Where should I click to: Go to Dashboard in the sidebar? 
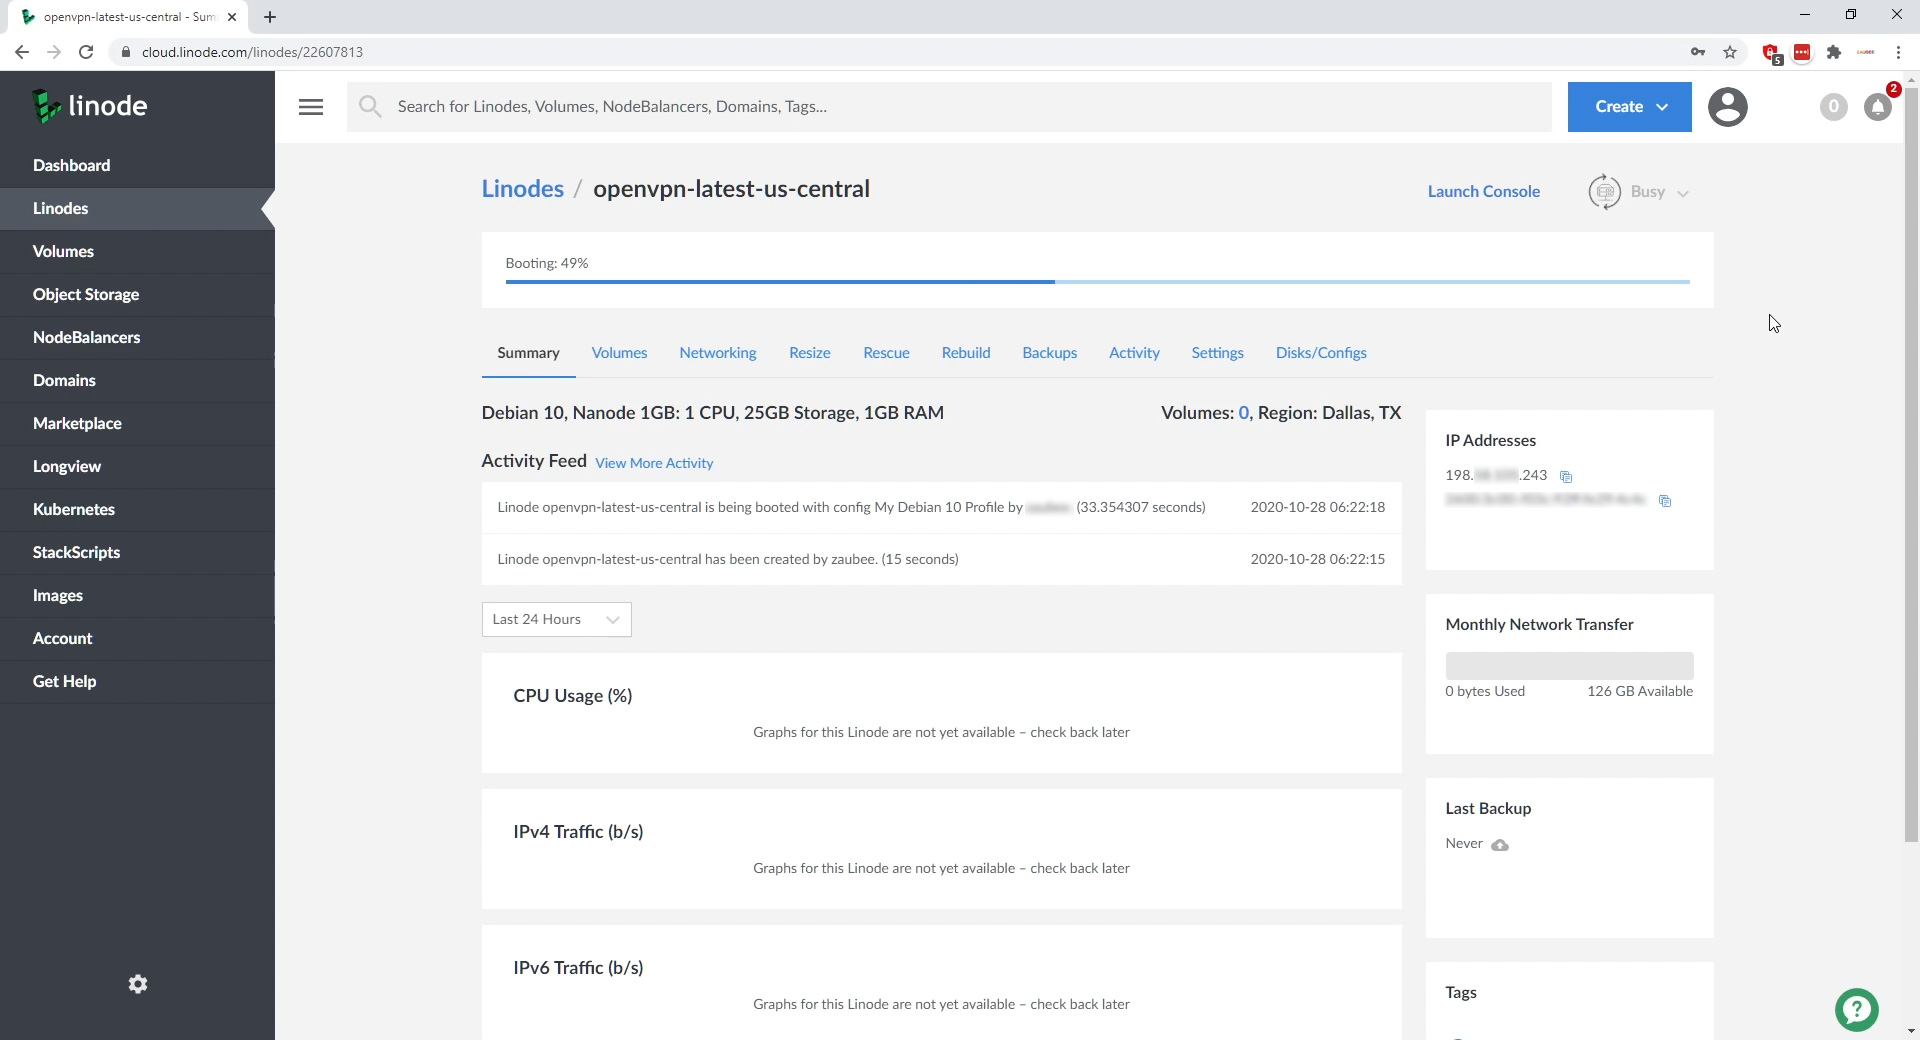(137, 166)
